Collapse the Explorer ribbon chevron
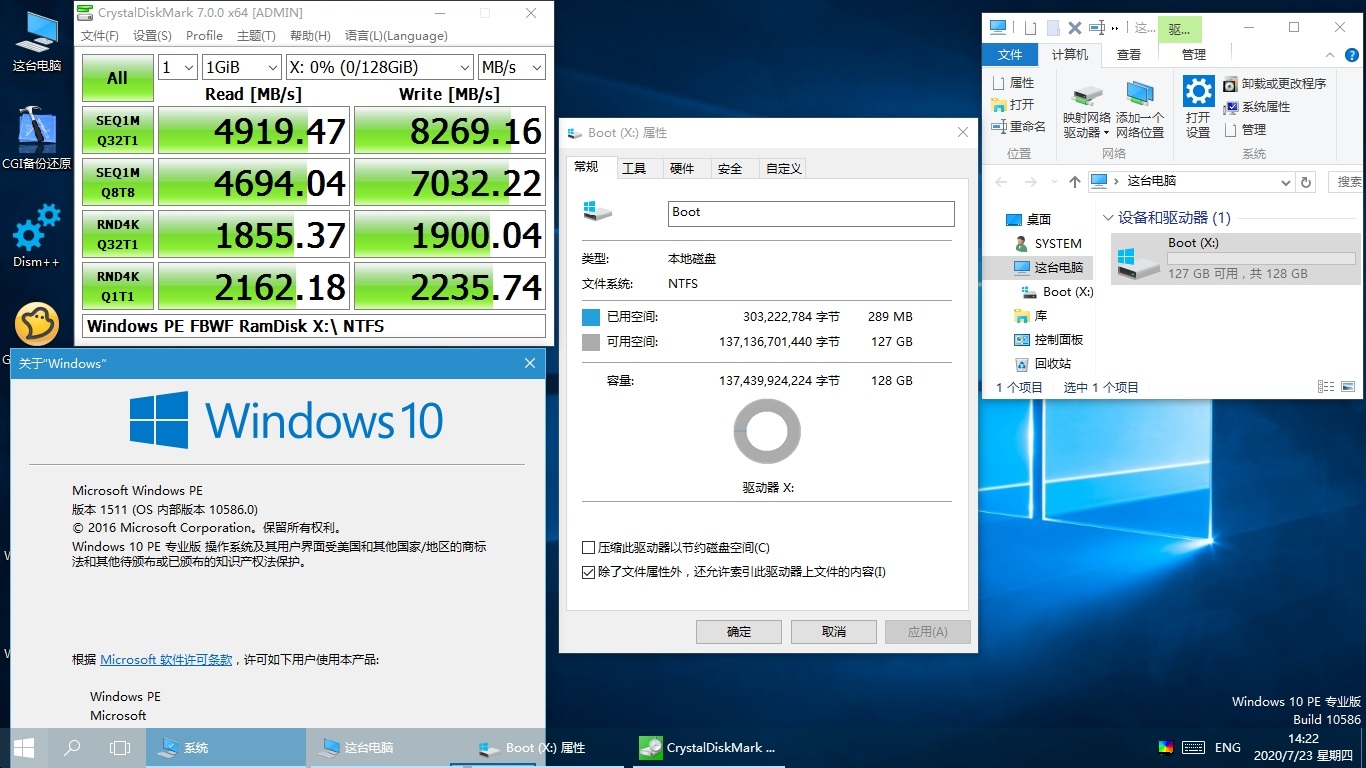The width and height of the screenshot is (1366, 768). pyautogui.click(x=1331, y=55)
